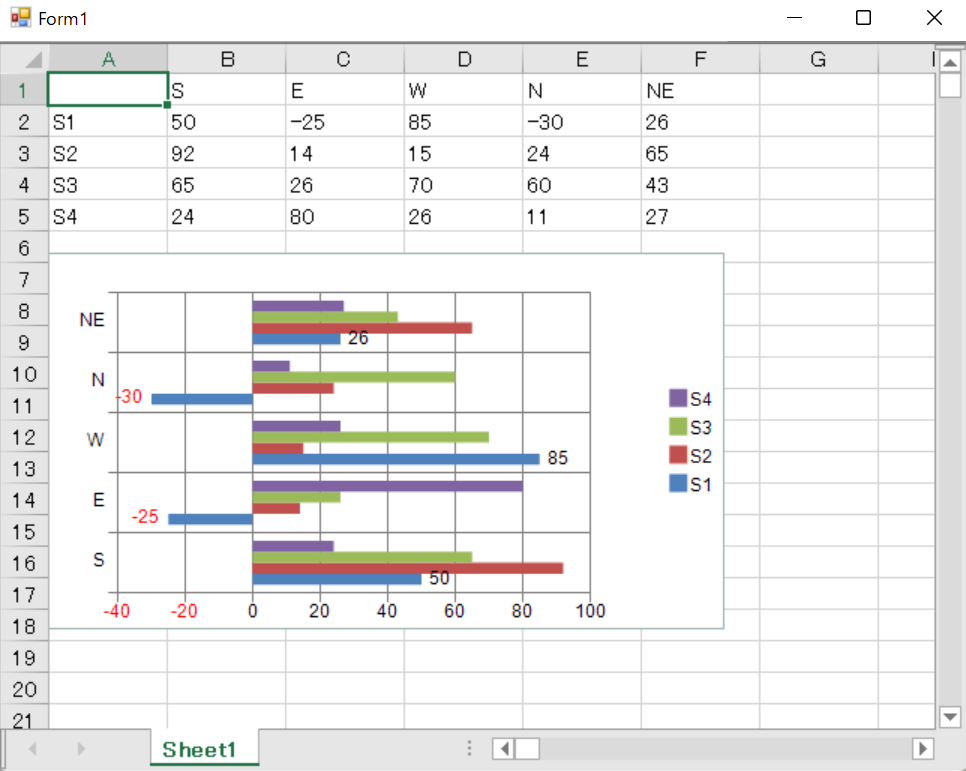Select row 6 header
The height and width of the screenshot is (771, 966).
(24, 248)
